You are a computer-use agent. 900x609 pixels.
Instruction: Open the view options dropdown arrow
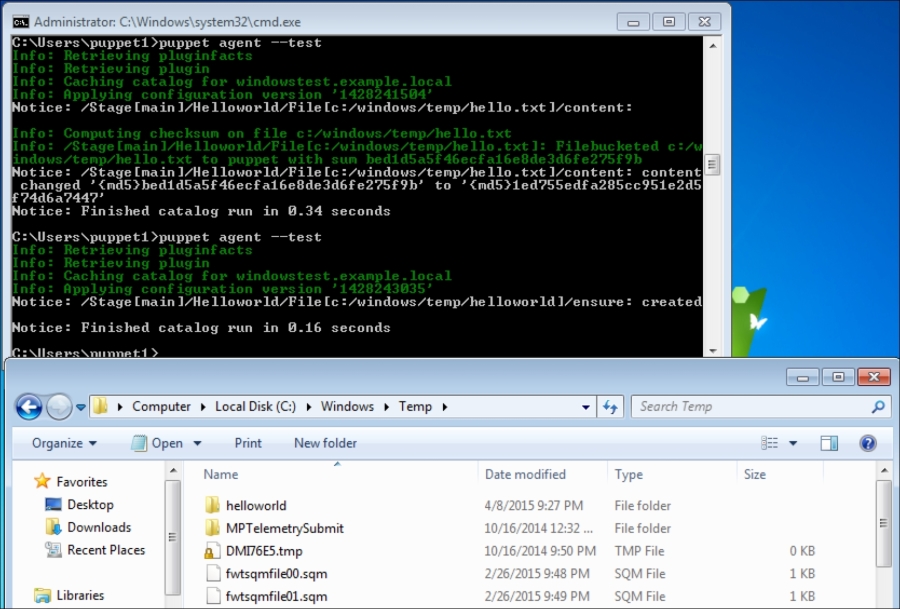pyautogui.click(x=794, y=443)
